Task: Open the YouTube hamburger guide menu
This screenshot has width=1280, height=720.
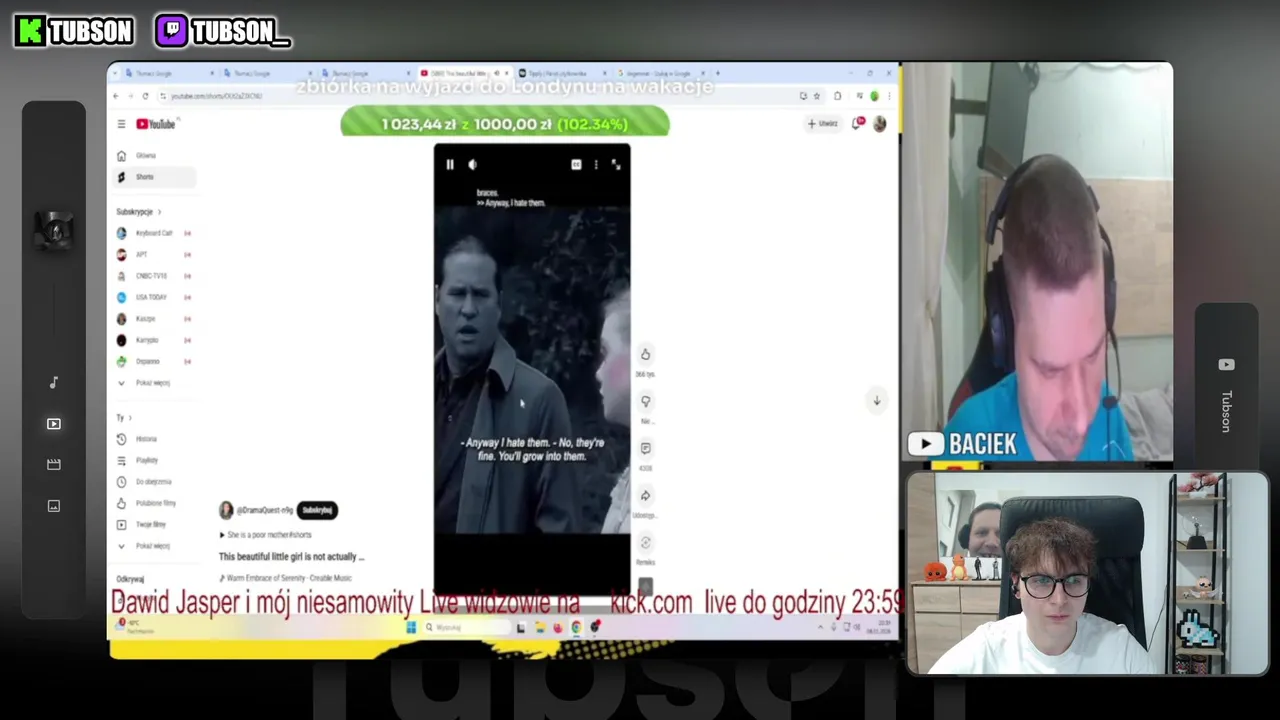Action: (121, 124)
